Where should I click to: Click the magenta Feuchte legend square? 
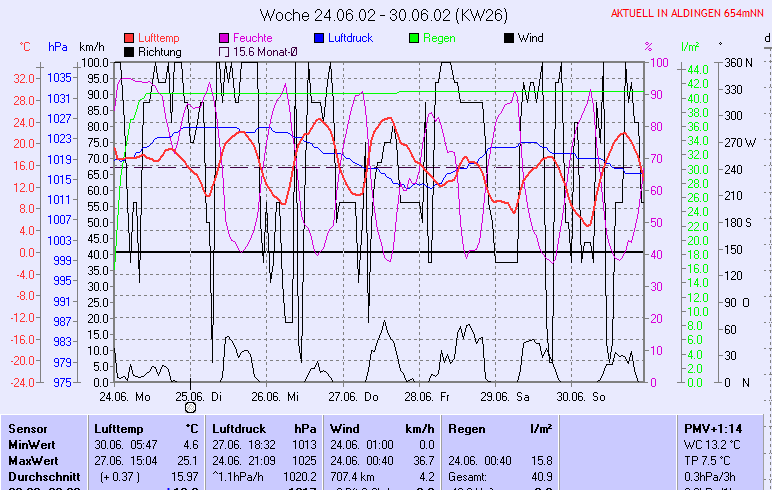click(x=224, y=38)
